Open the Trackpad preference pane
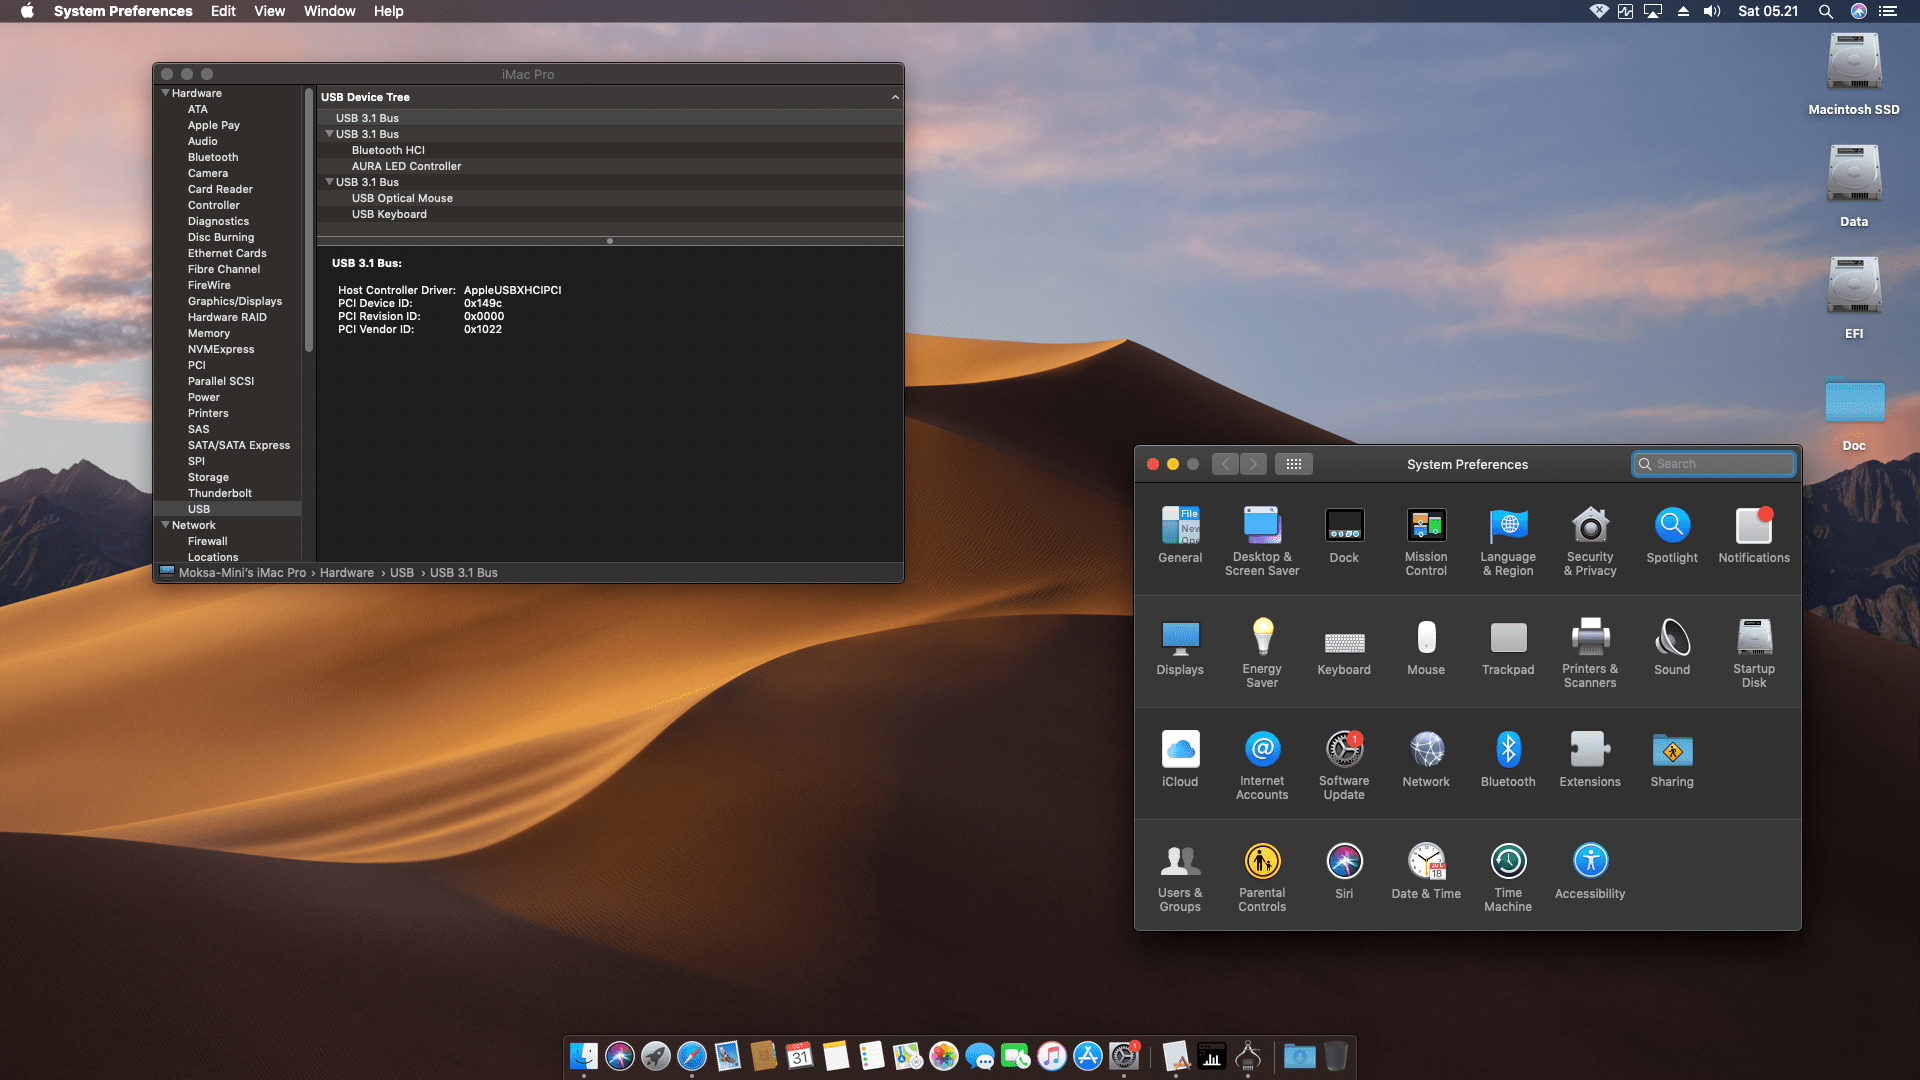The height and width of the screenshot is (1080, 1920). [1508, 648]
